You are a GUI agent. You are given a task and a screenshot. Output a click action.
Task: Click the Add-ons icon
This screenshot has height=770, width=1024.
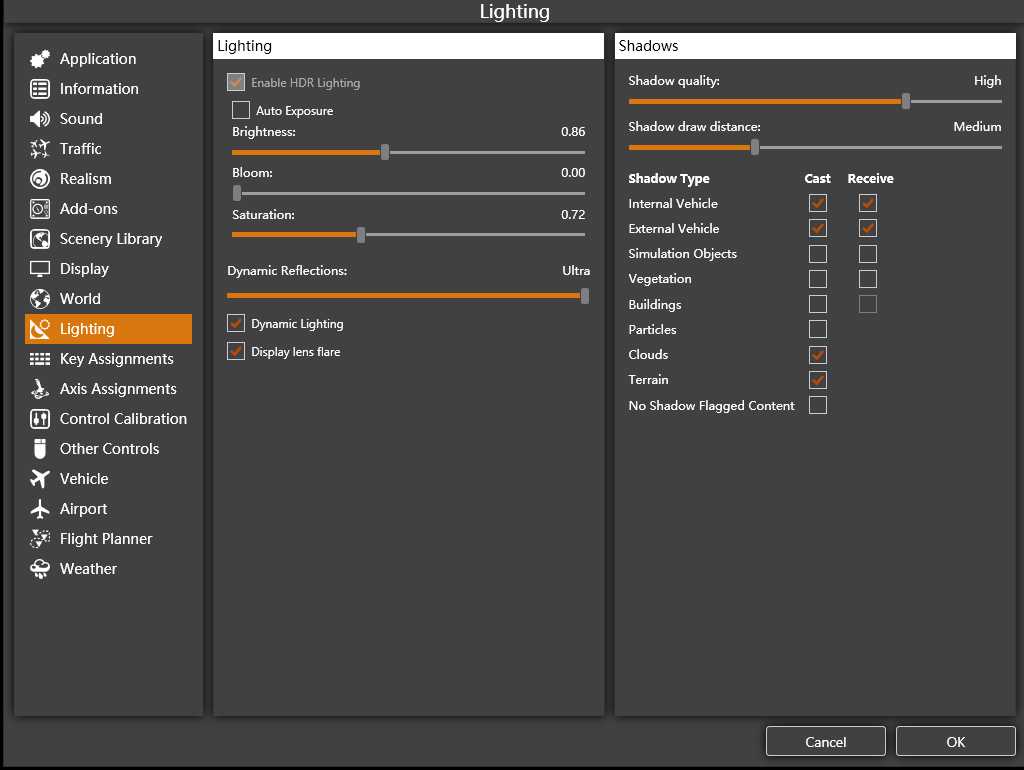[x=40, y=209]
